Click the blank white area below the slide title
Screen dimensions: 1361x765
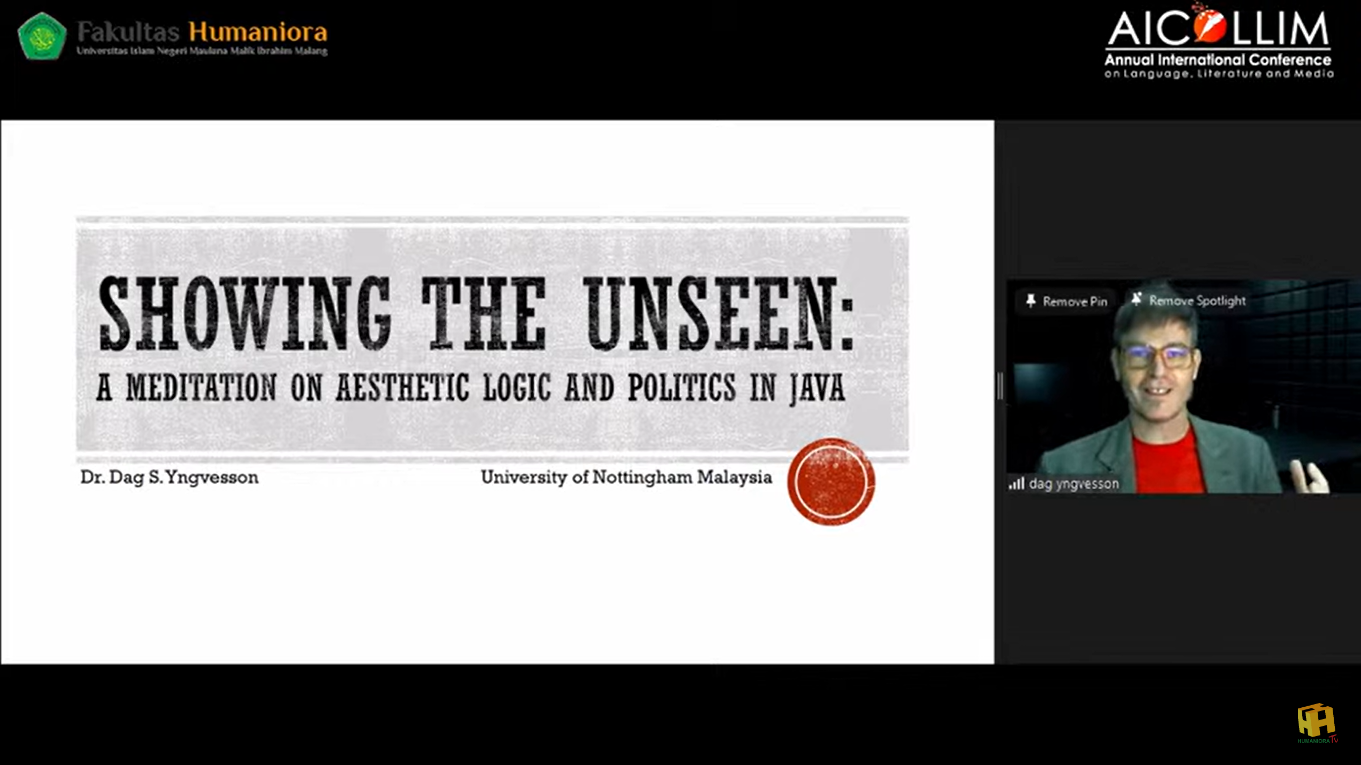[480, 580]
